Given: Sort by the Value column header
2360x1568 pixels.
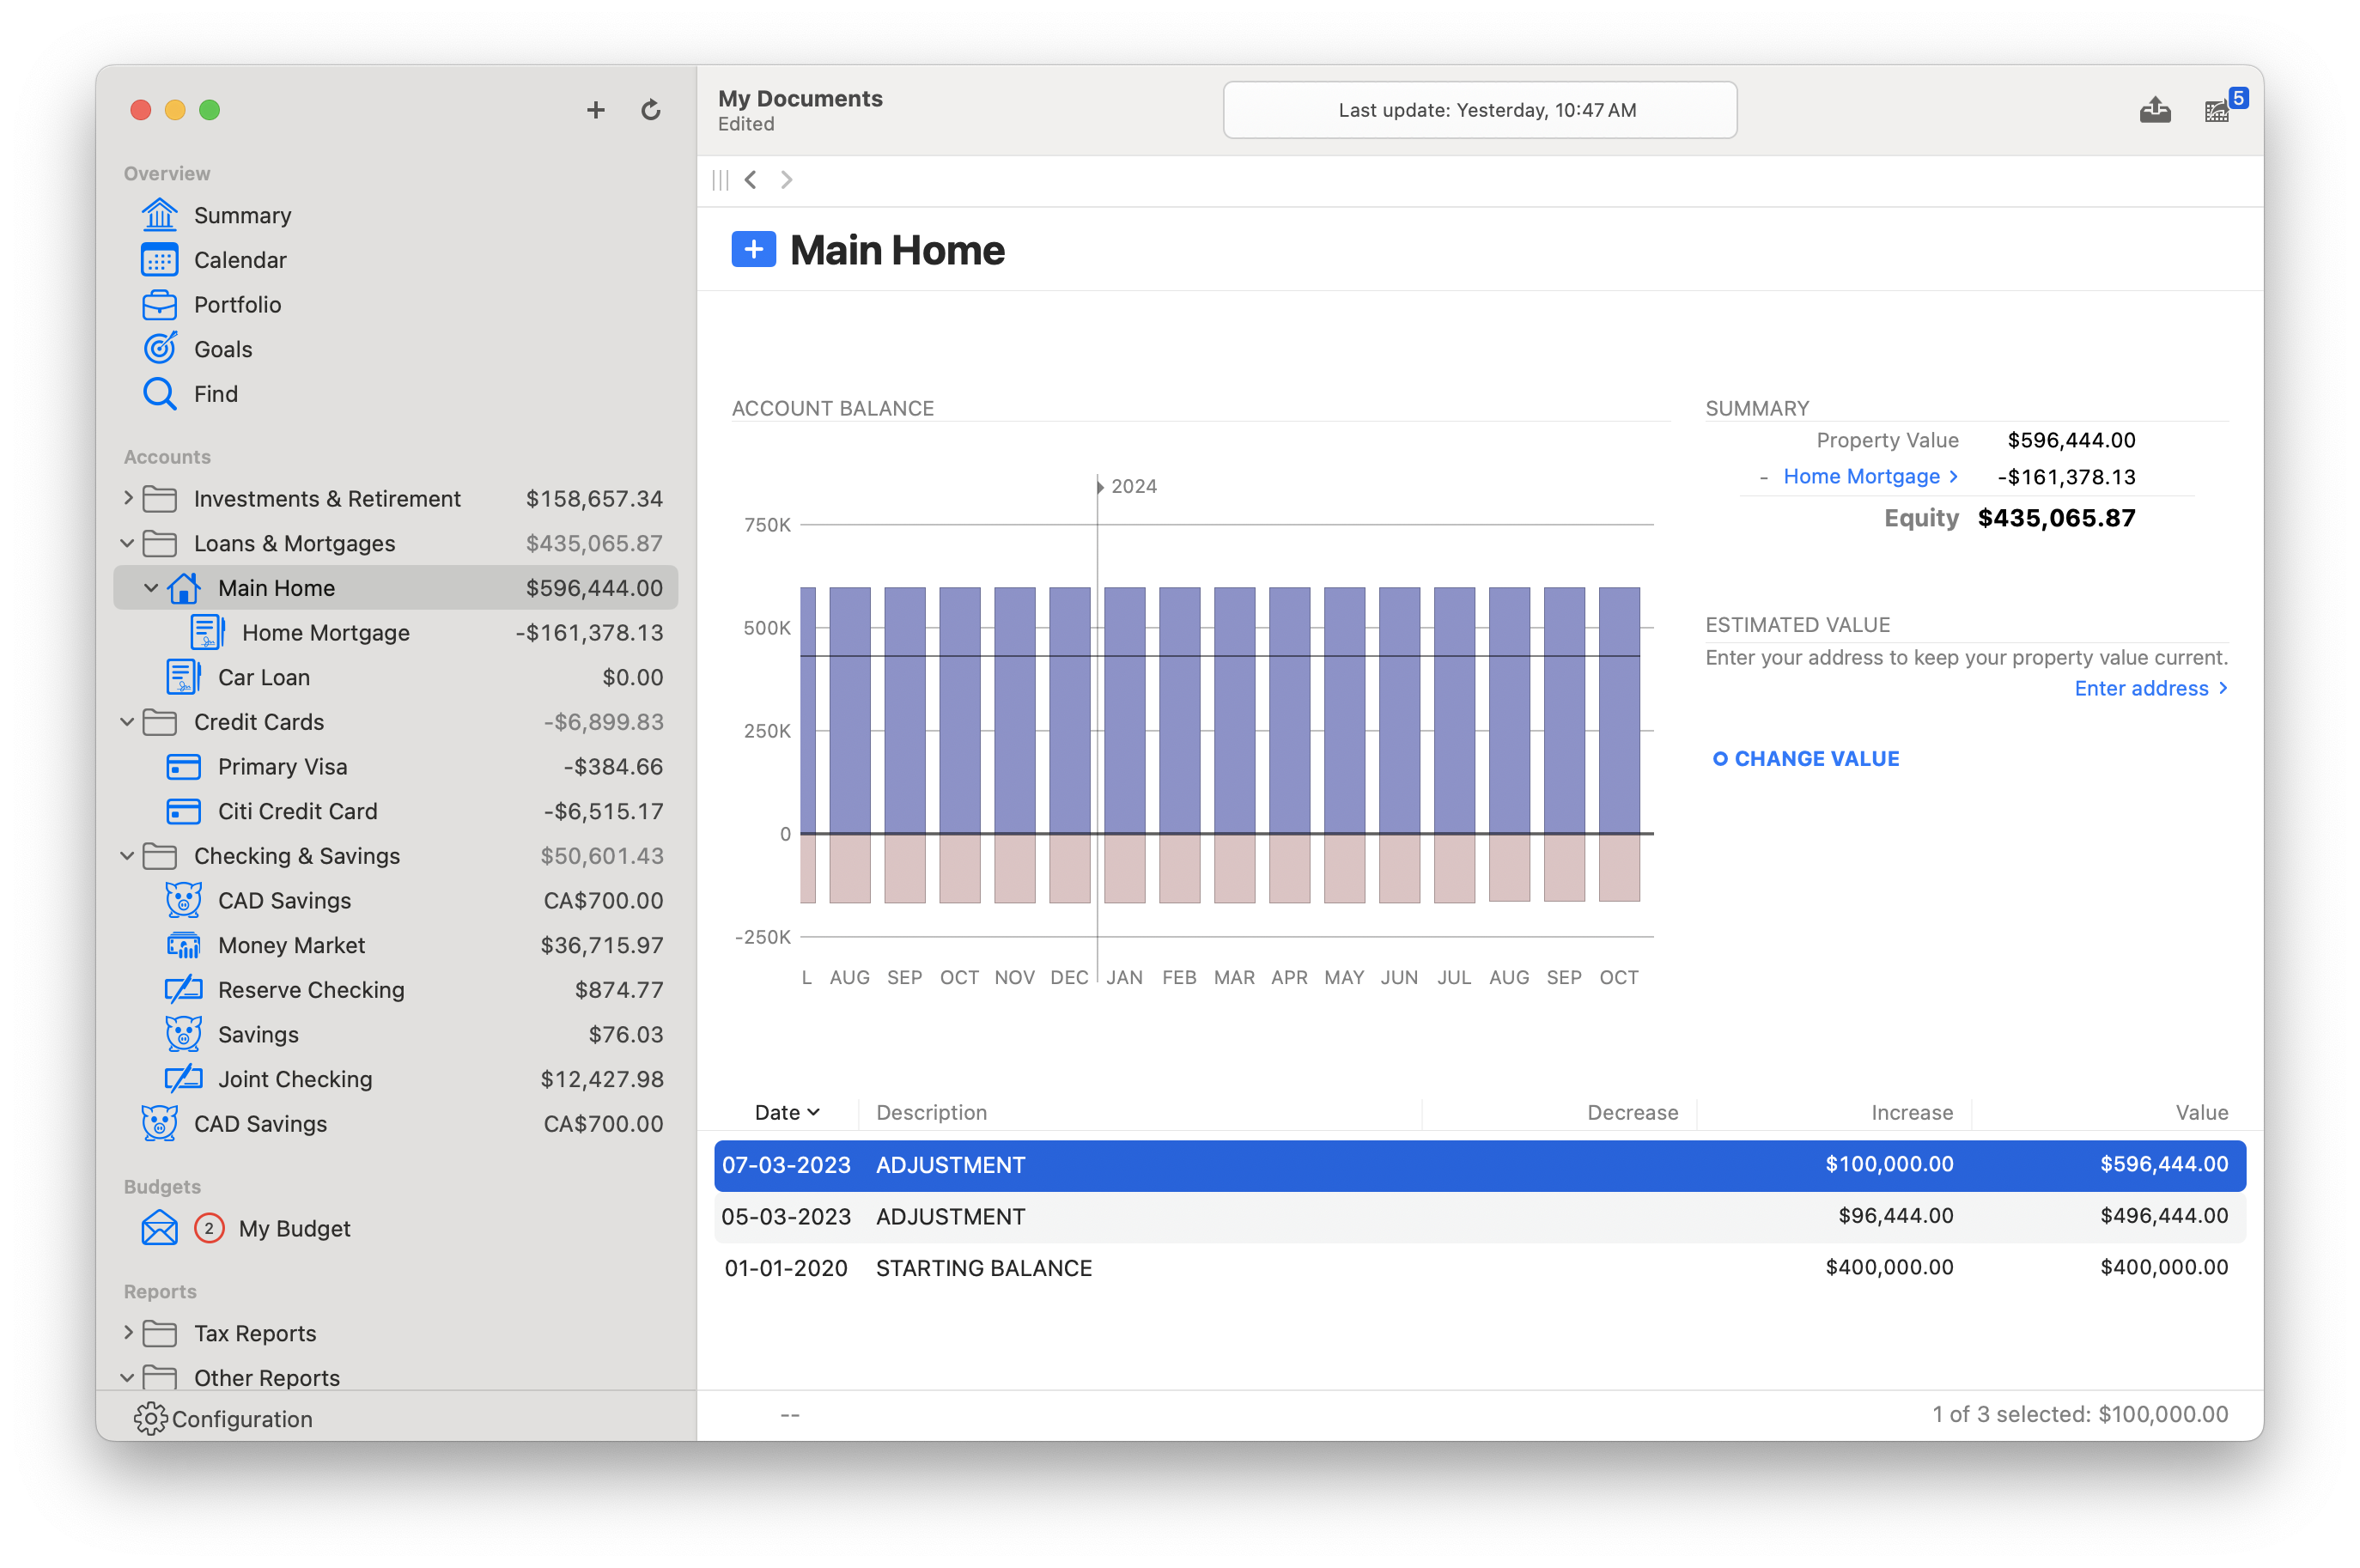Looking at the screenshot, I should tap(2201, 1112).
